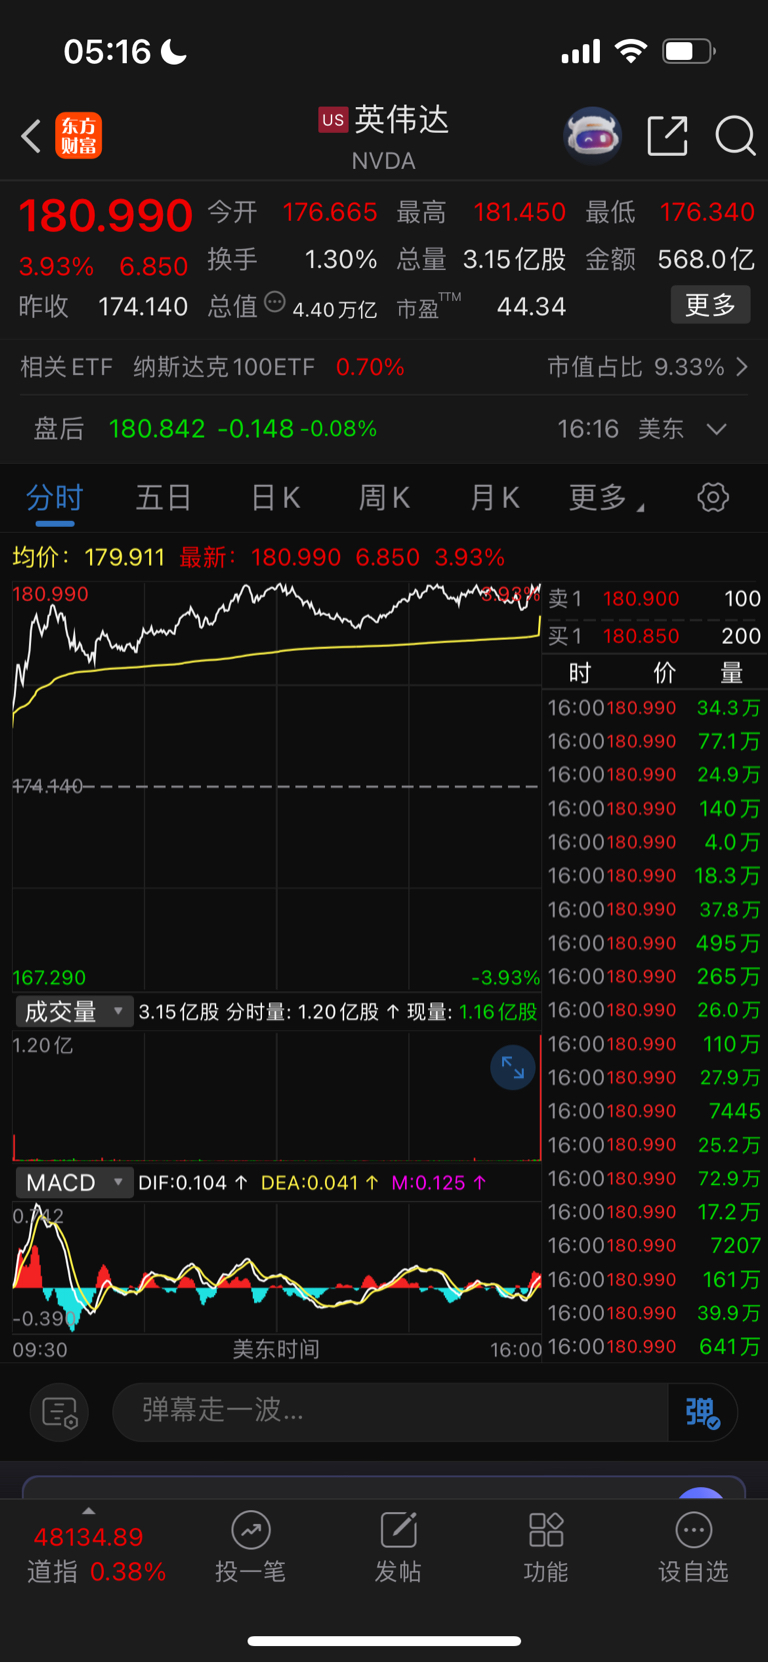Screen dimensions: 768x1663
Task: Tap the 市盈TTM 44.34 value
Action: 531,306
